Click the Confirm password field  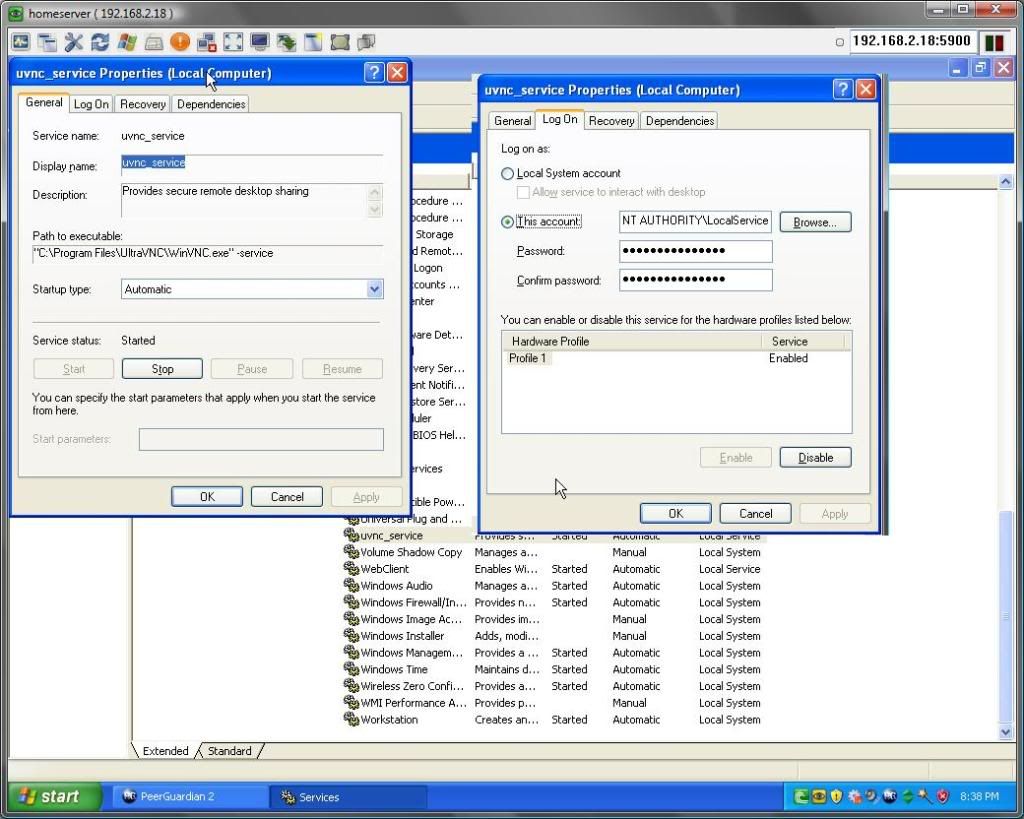coord(696,280)
